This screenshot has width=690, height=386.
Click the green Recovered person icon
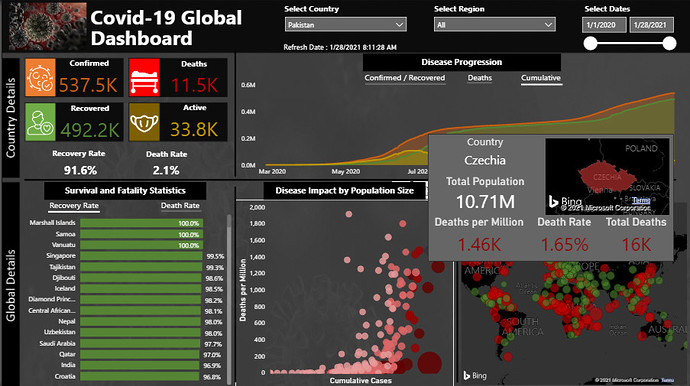40,122
